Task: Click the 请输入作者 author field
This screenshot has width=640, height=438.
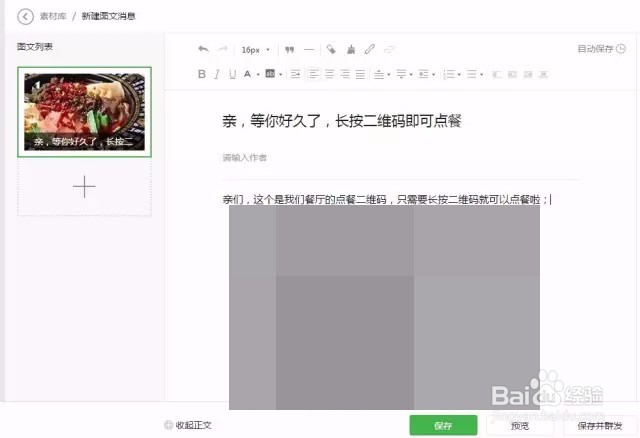Action: click(x=245, y=158)
